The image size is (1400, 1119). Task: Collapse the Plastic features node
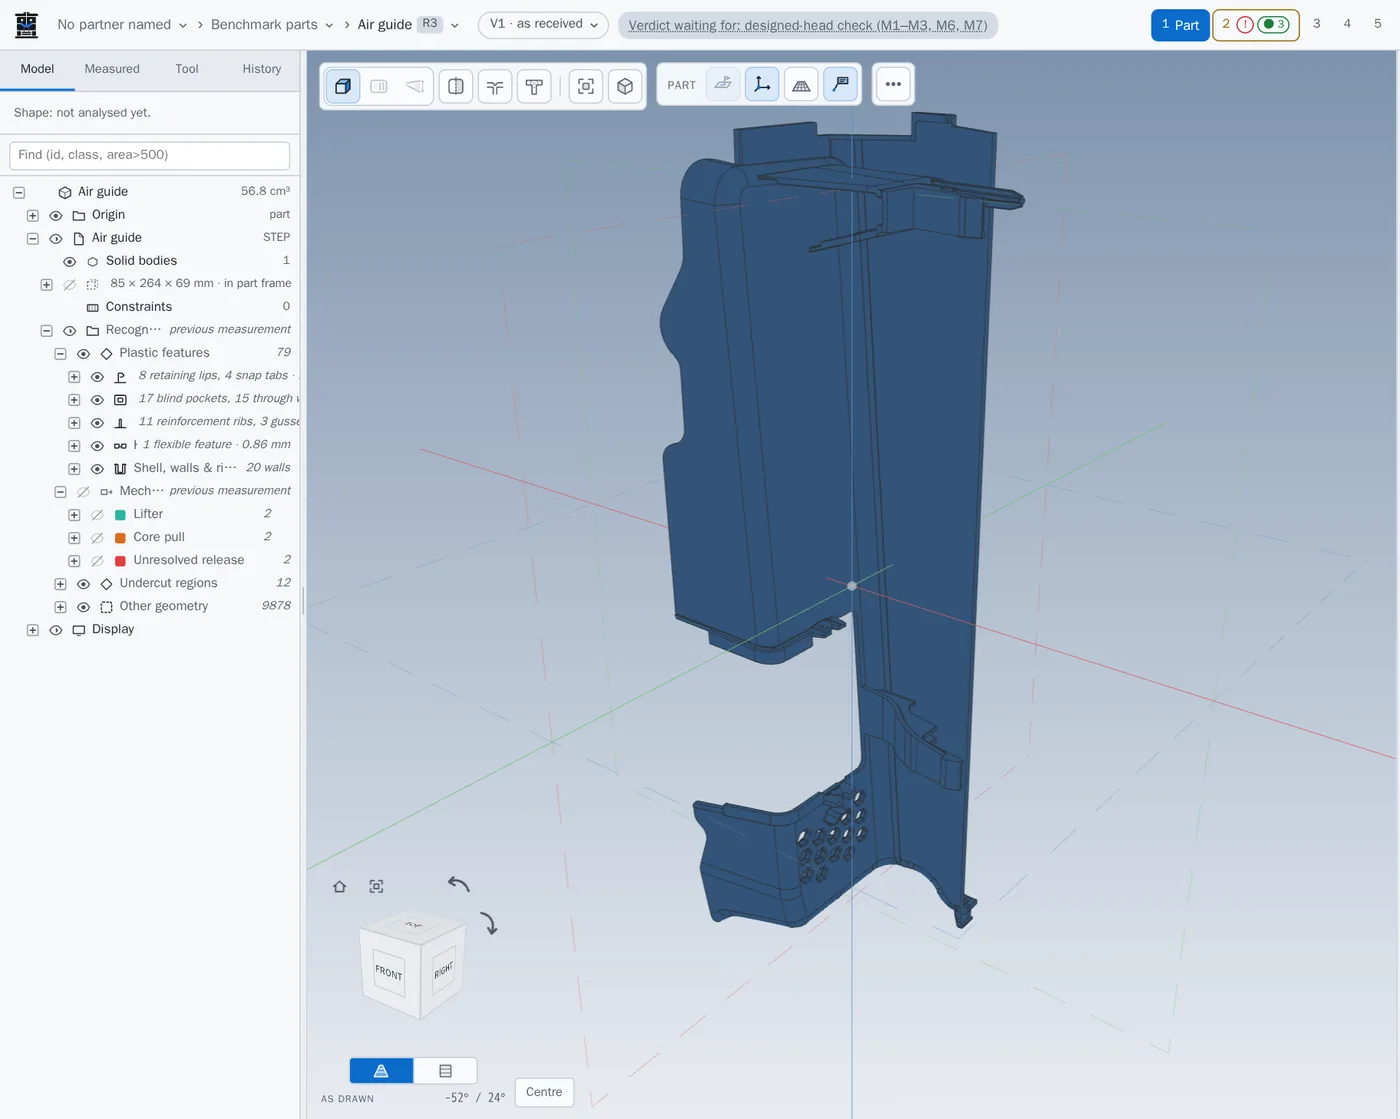click(x=60, y=353)
